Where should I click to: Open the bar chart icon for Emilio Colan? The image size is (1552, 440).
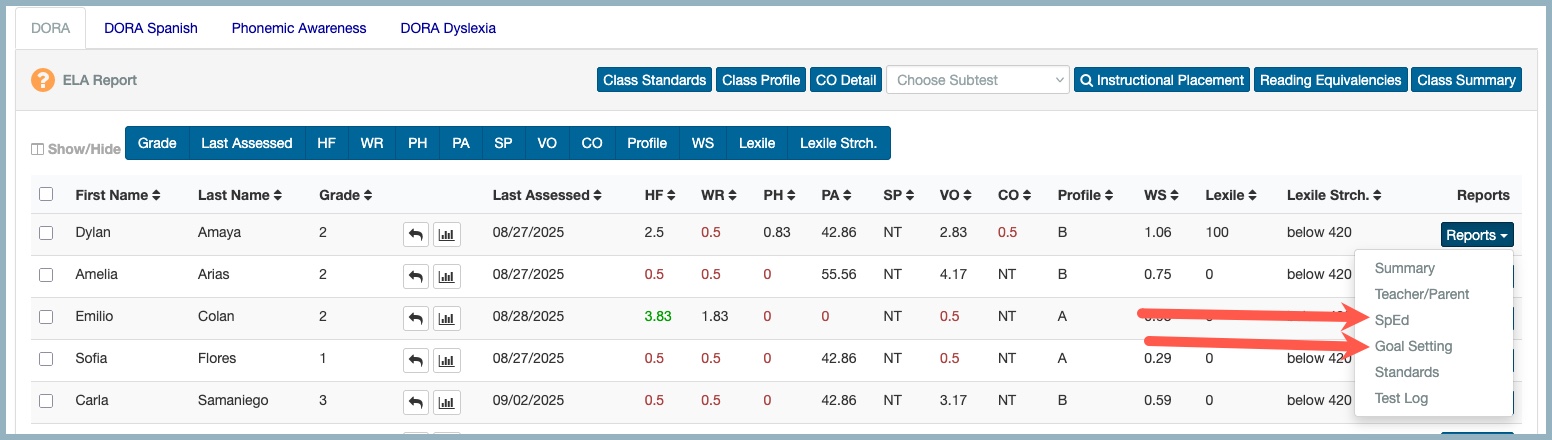pos(447,318)
